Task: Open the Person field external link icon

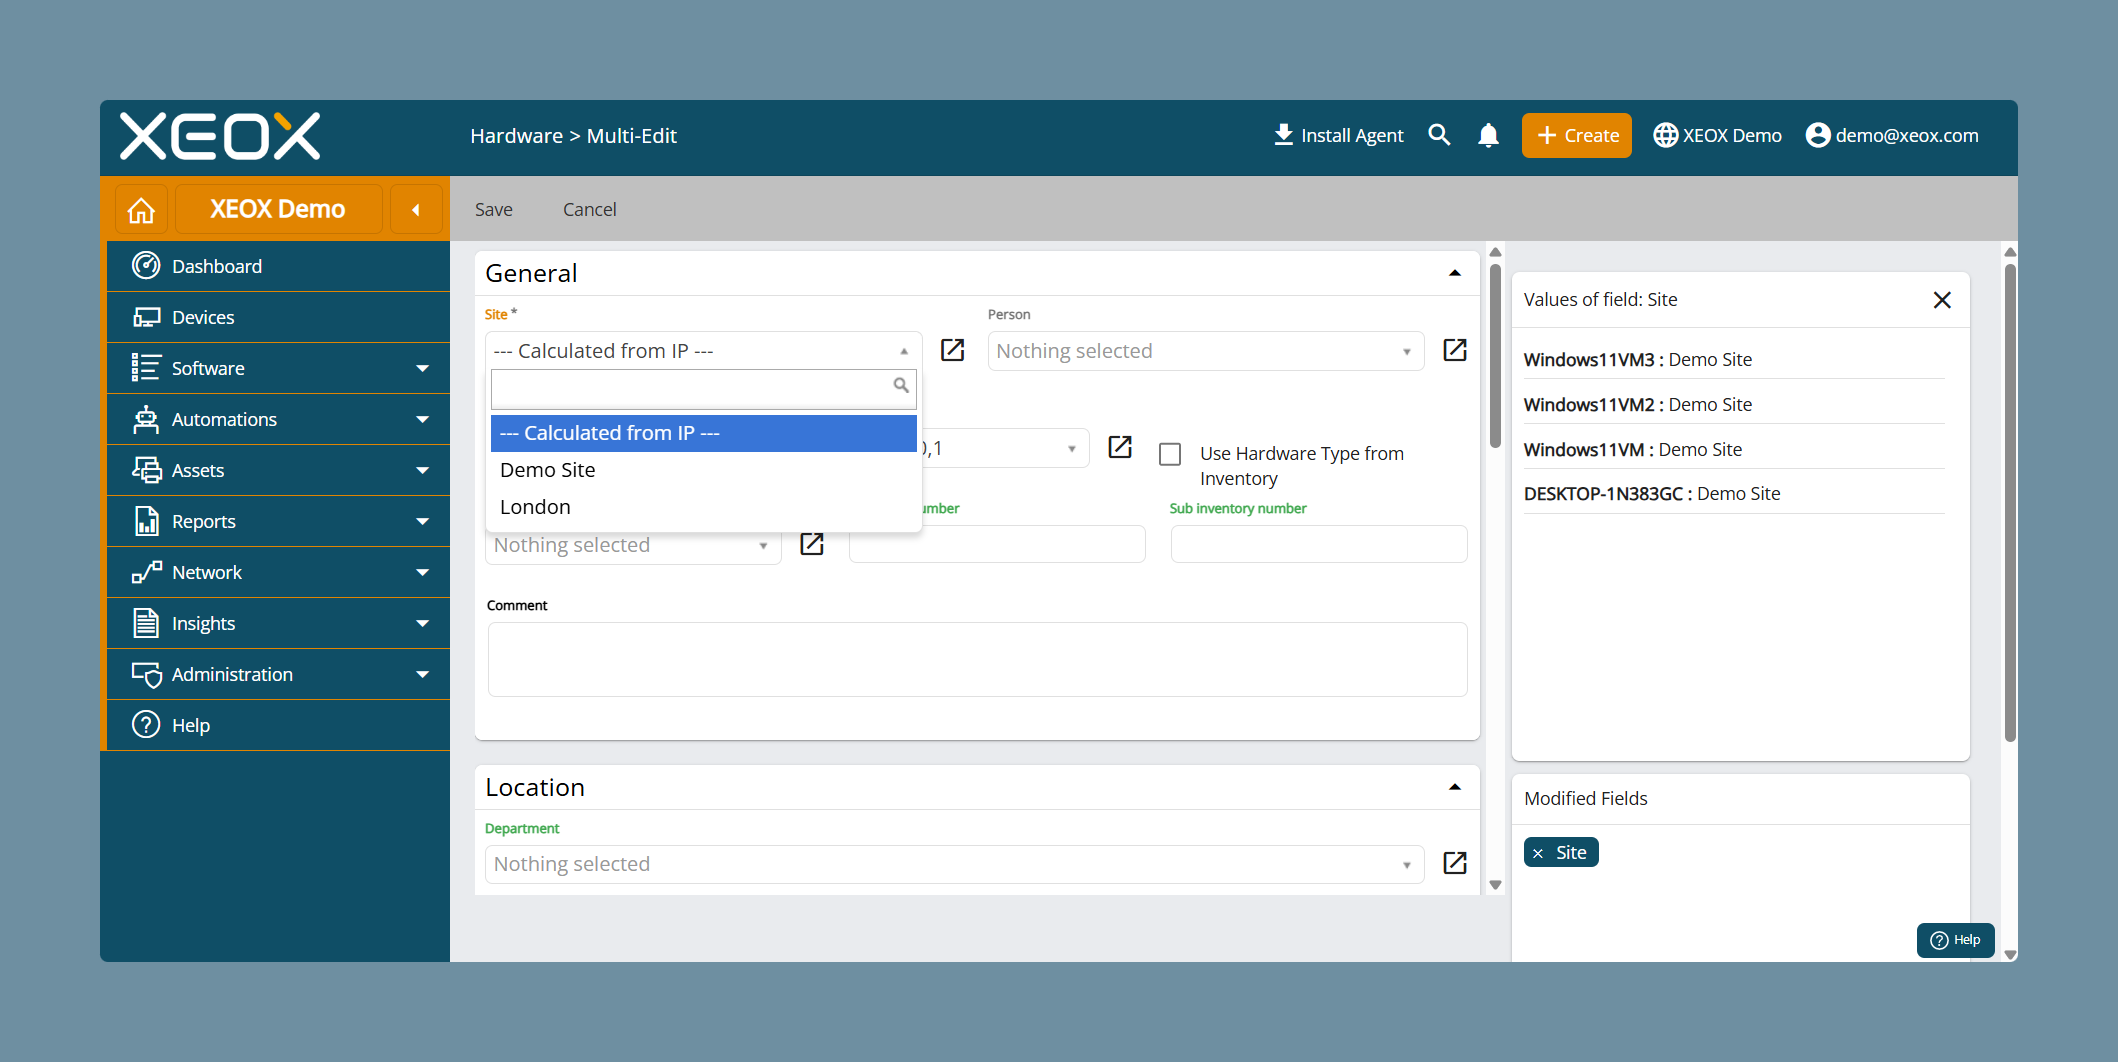Action: pyautogui.click(x=1455, y=350)
